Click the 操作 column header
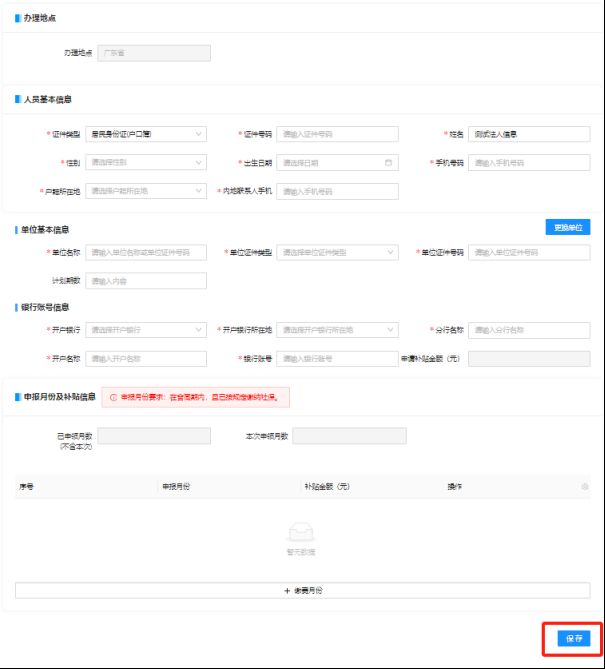 [x=454, y=486]
